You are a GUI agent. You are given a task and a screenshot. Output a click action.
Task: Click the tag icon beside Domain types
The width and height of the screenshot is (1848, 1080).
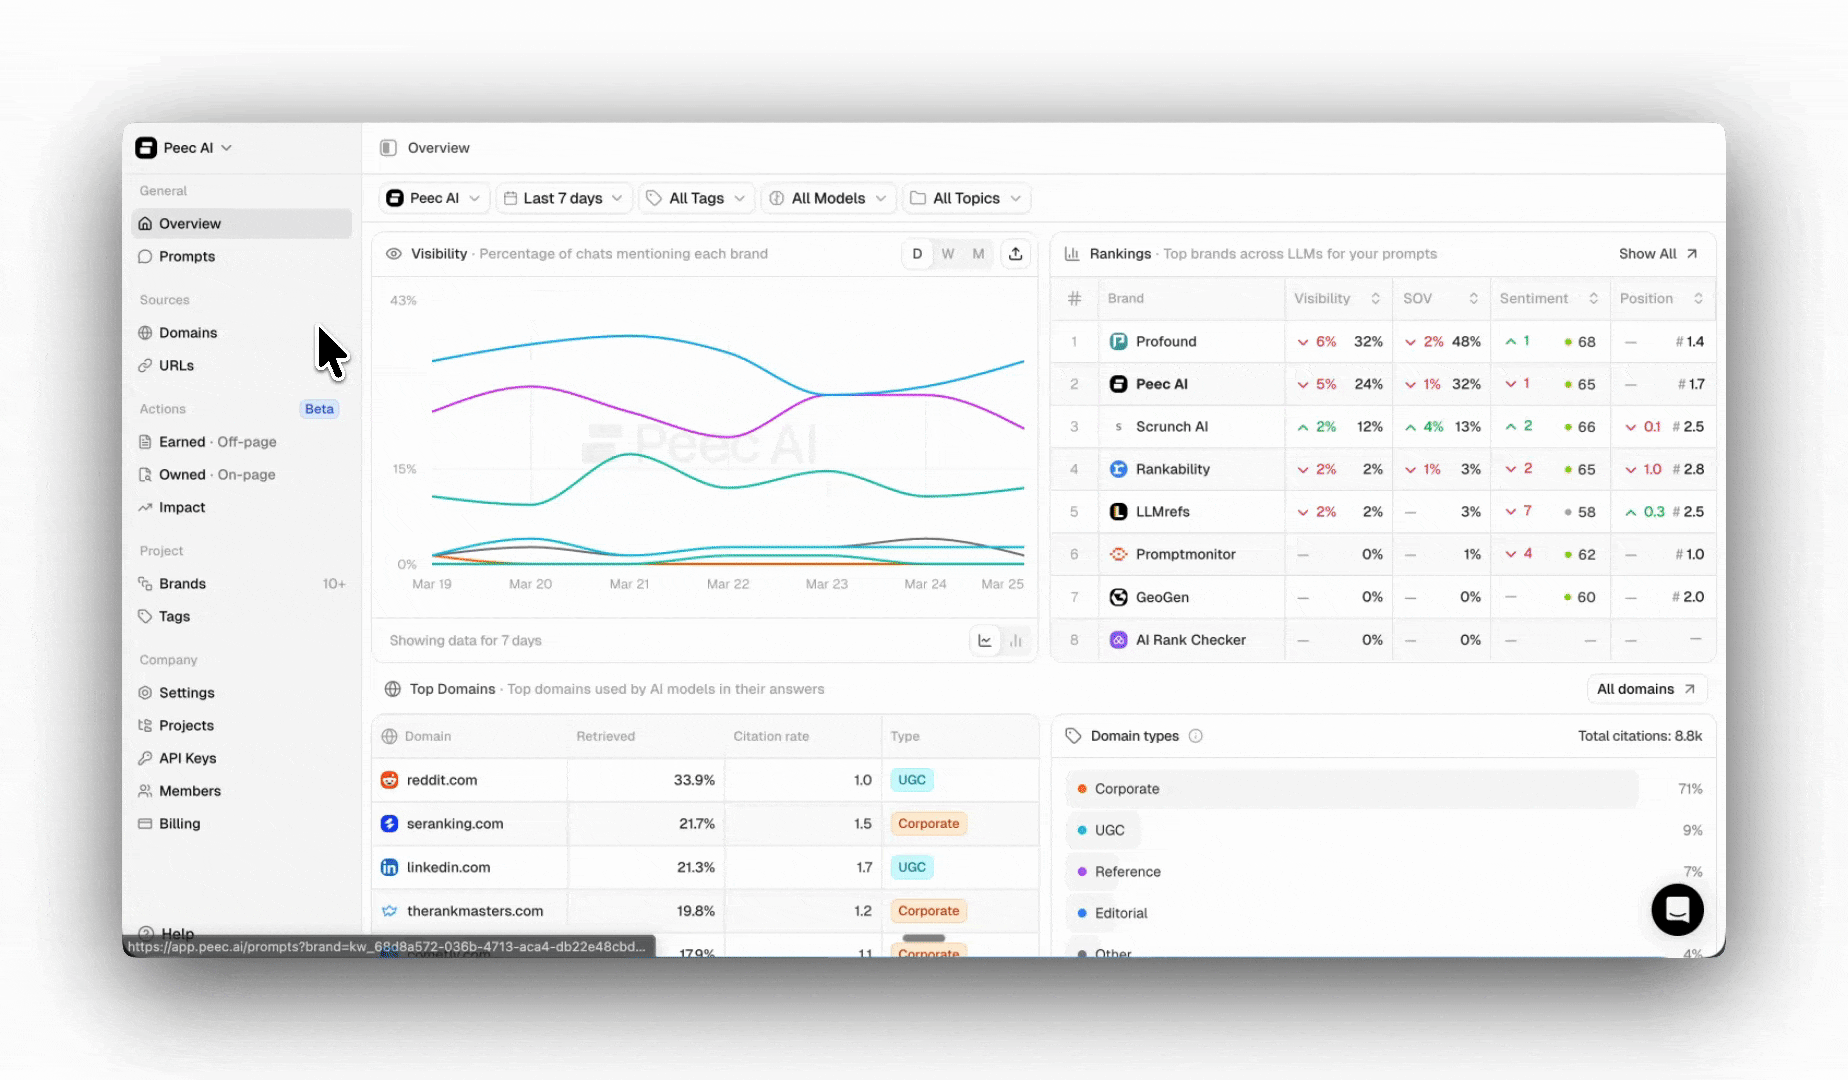pos(1073,736)
